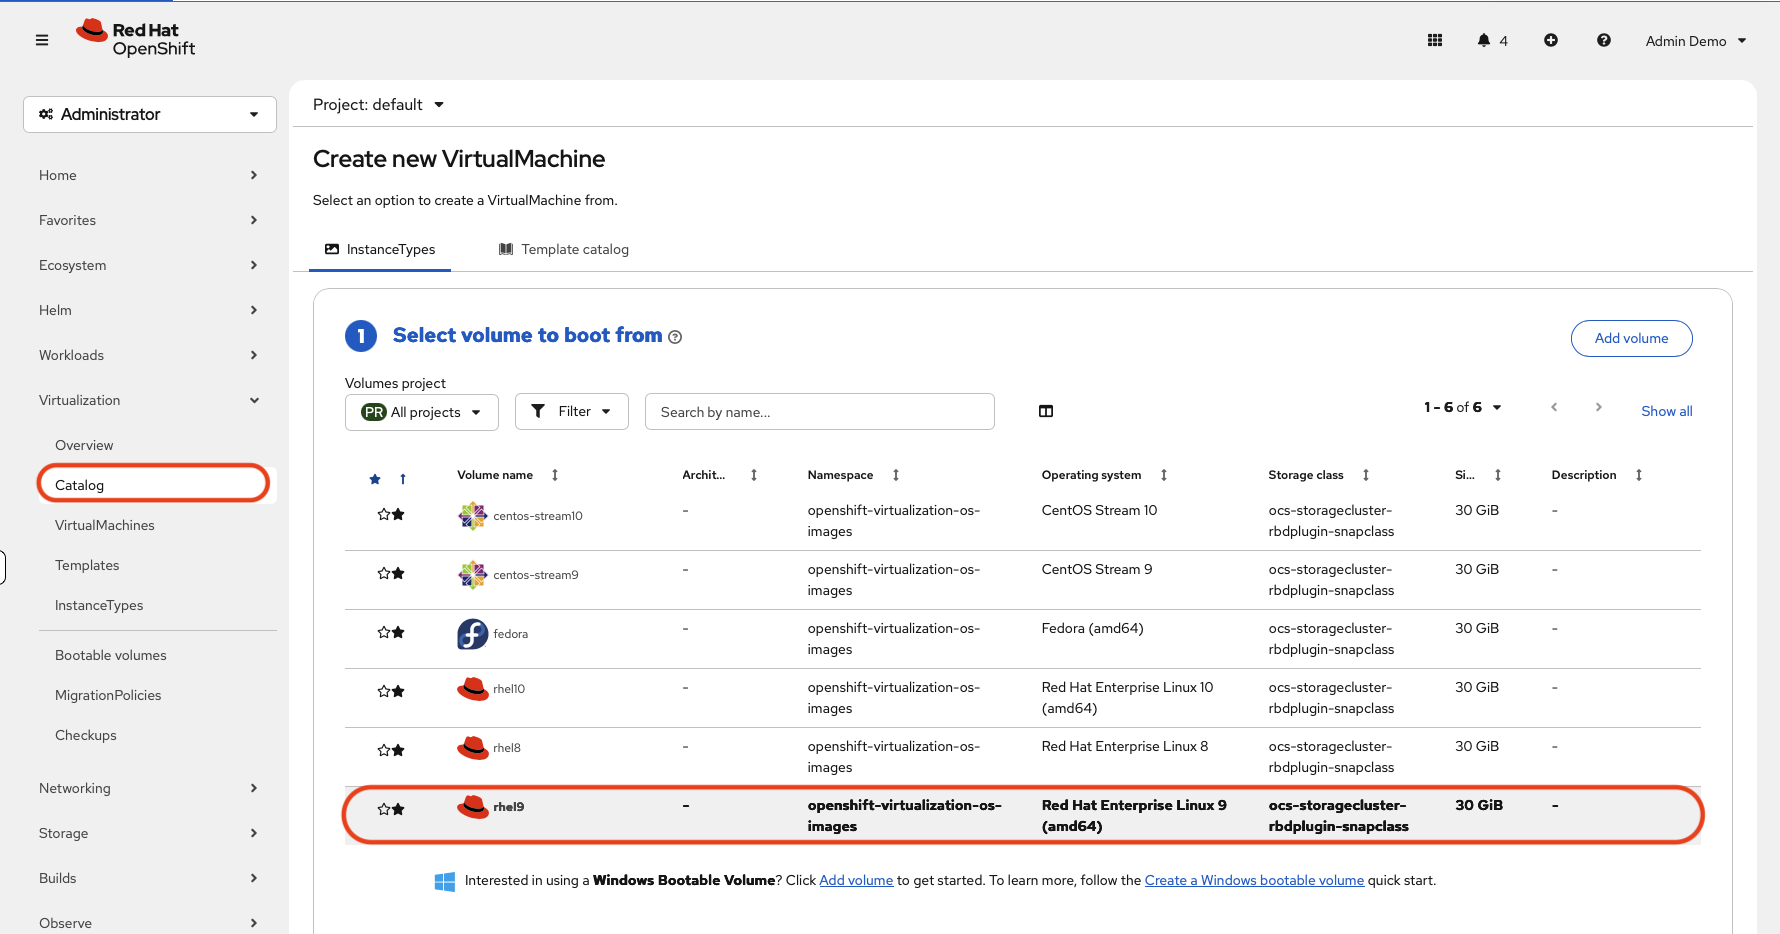The height and width of the screenshot is (934, 1780).
Task: Open the Administrator perspective dropdown
Action: [150, 114]
